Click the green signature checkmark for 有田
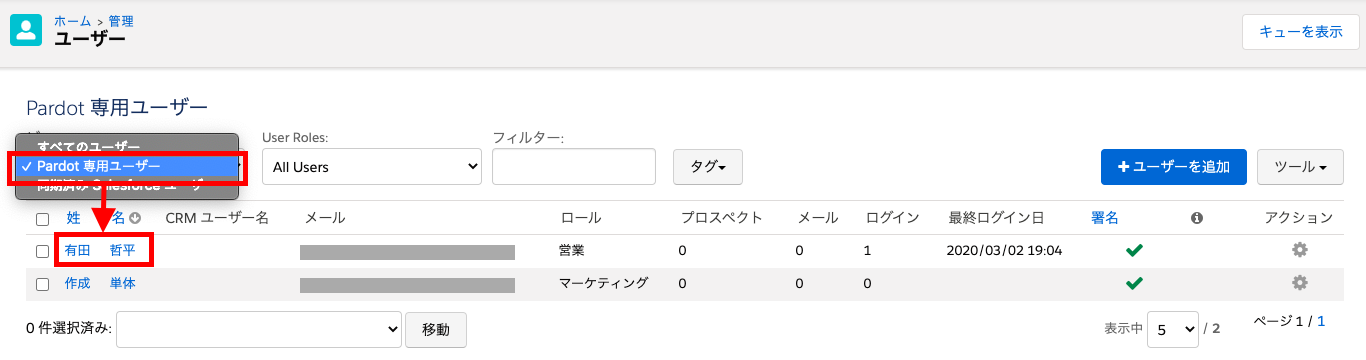 (x=1134, y=250)
